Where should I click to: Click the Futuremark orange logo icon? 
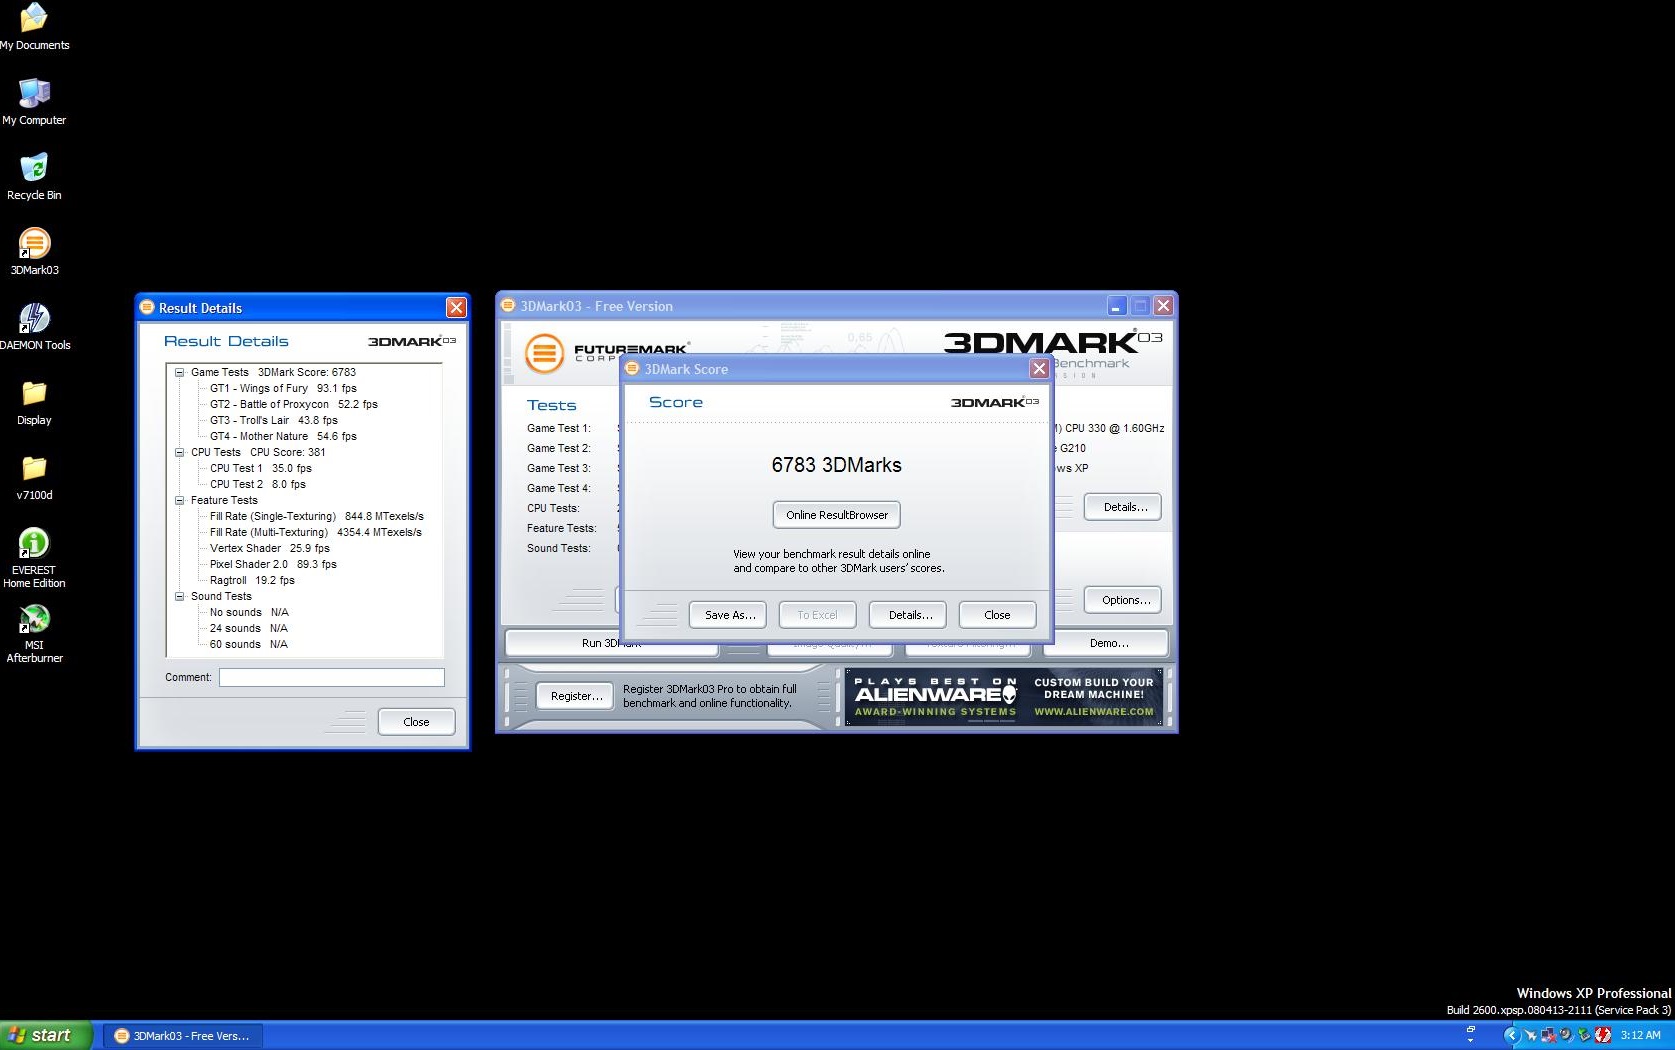544,353
